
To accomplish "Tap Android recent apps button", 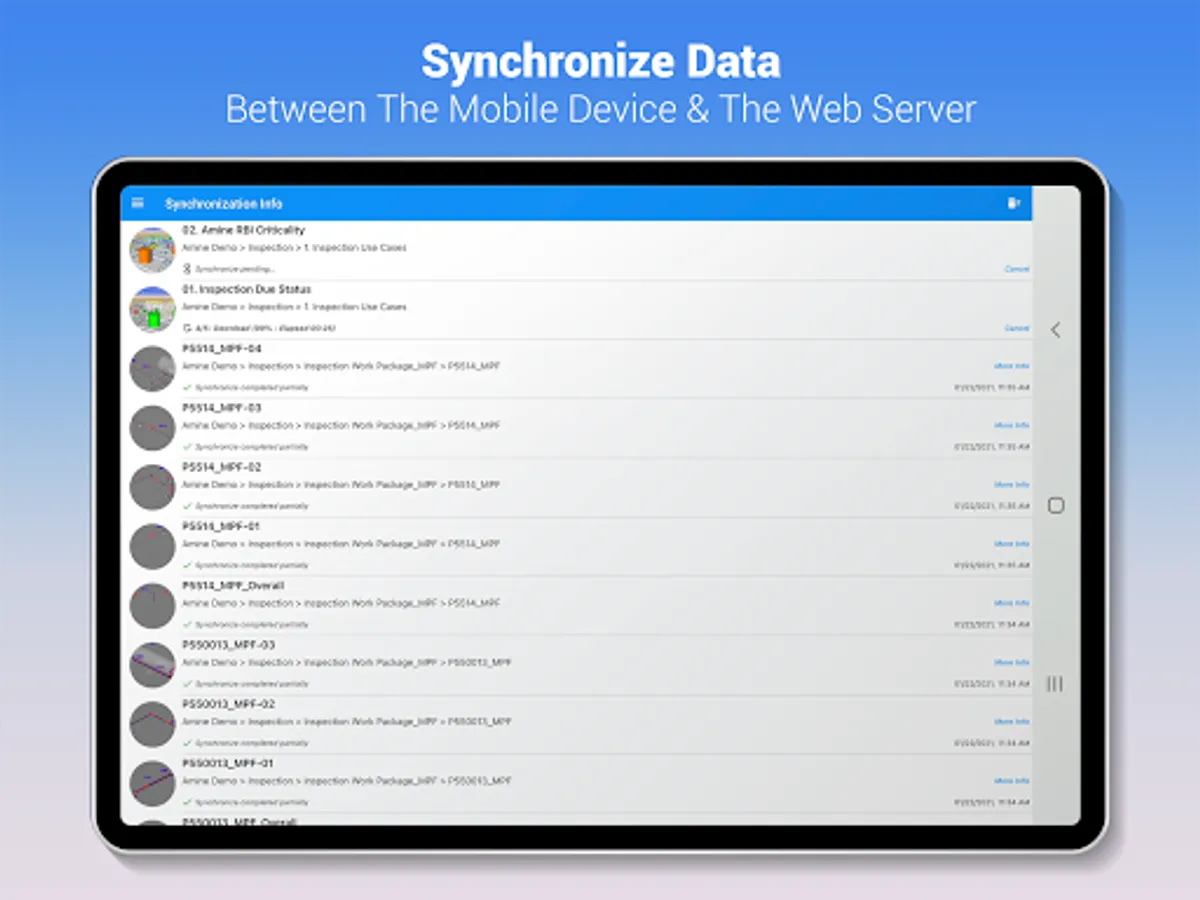I will click(x=1055, y=684).
